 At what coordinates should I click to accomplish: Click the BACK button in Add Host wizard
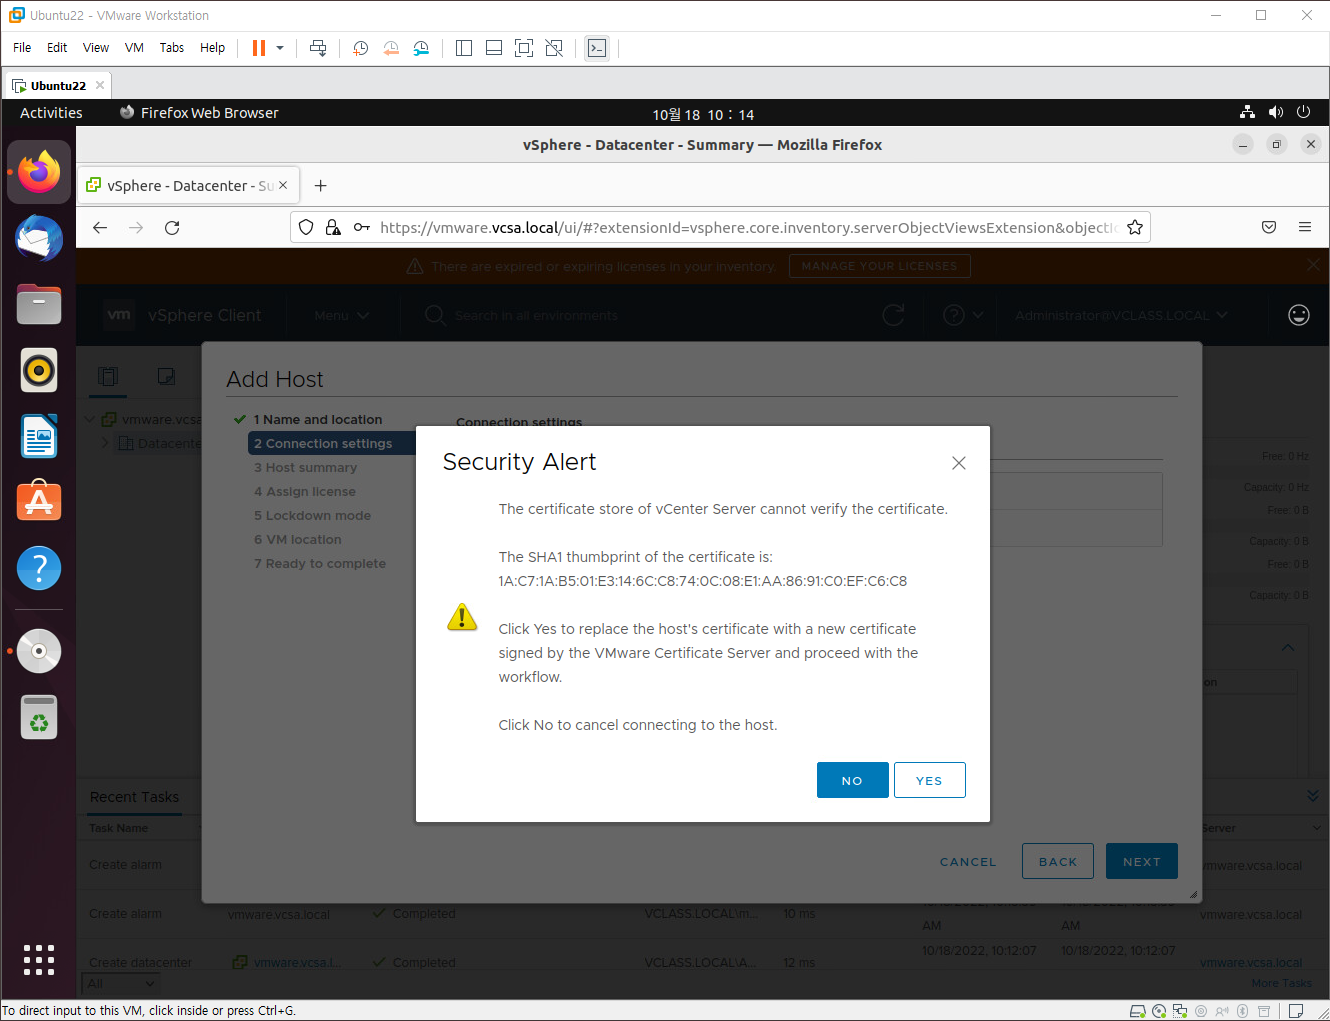[x=1057, y=861]
